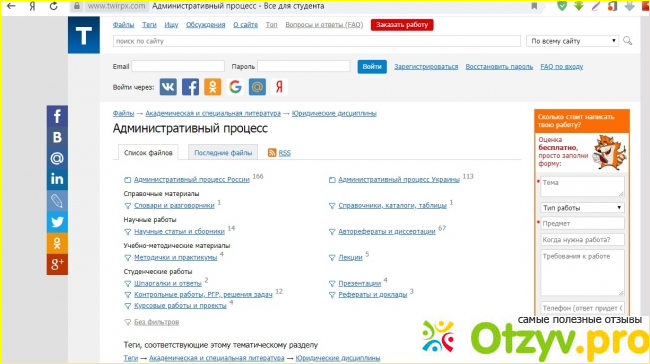Switch to the 'Последние файлы' tab
This screenshot has height=364, width=650.
coord(223,153)
